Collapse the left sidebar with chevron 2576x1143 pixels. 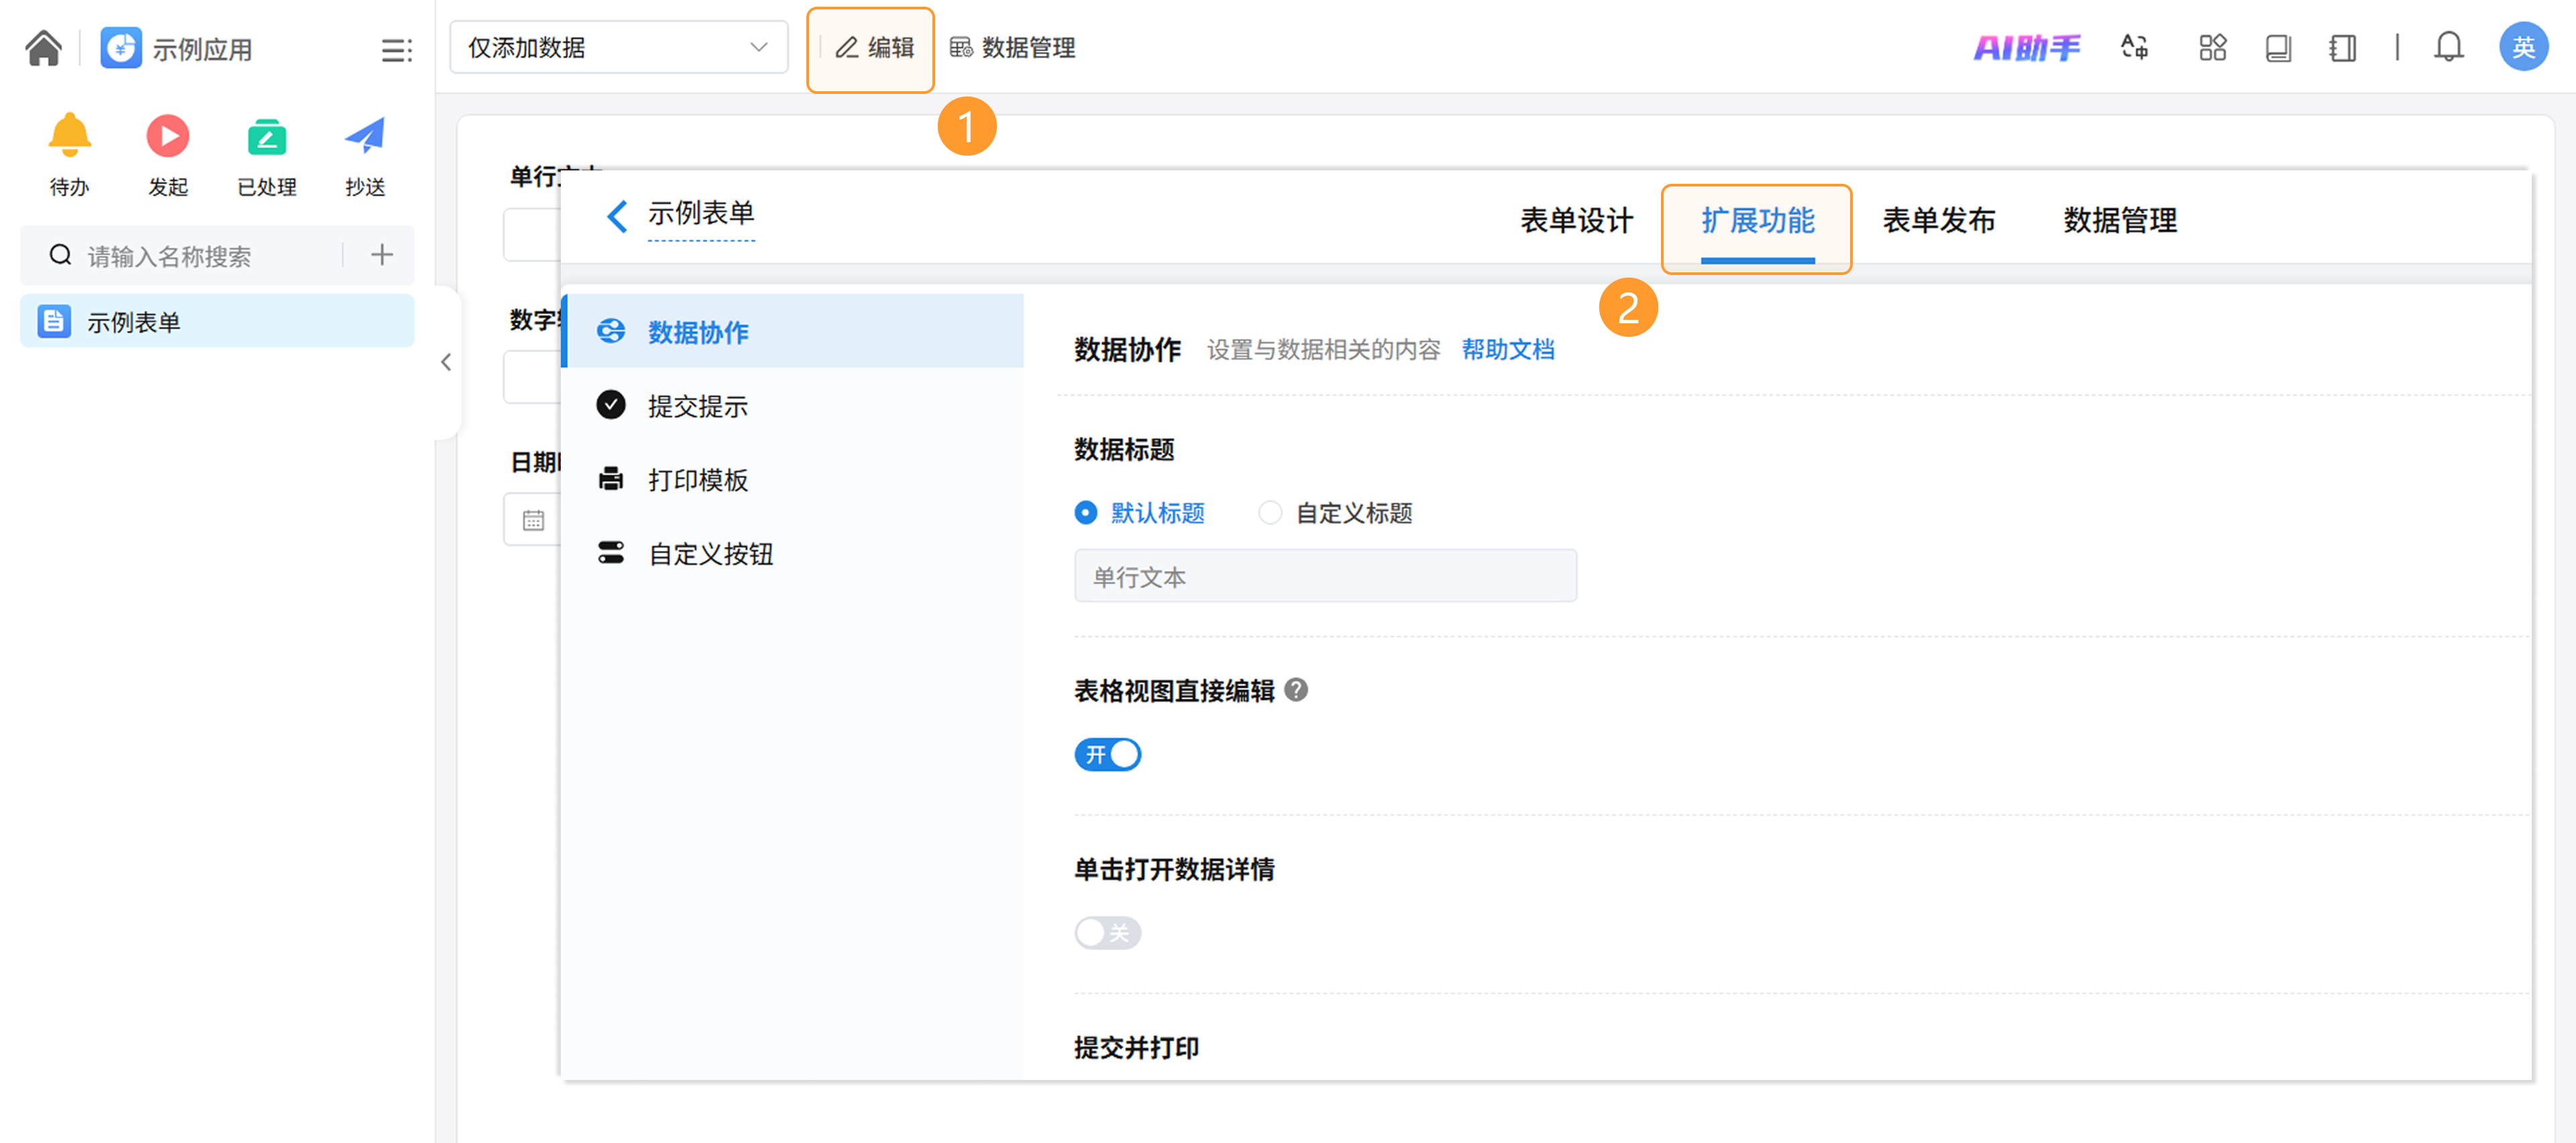(x=446, y=362)
